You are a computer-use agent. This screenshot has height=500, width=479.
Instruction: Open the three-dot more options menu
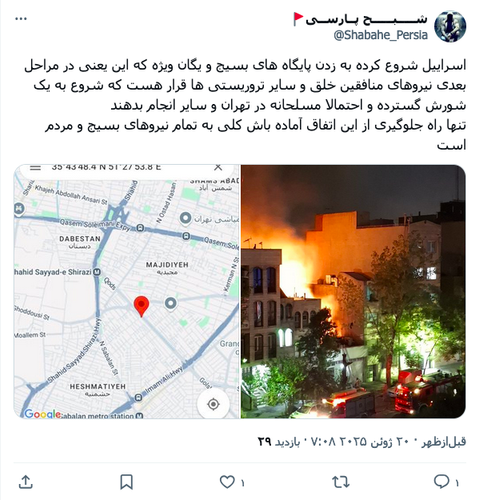(21, 19)
